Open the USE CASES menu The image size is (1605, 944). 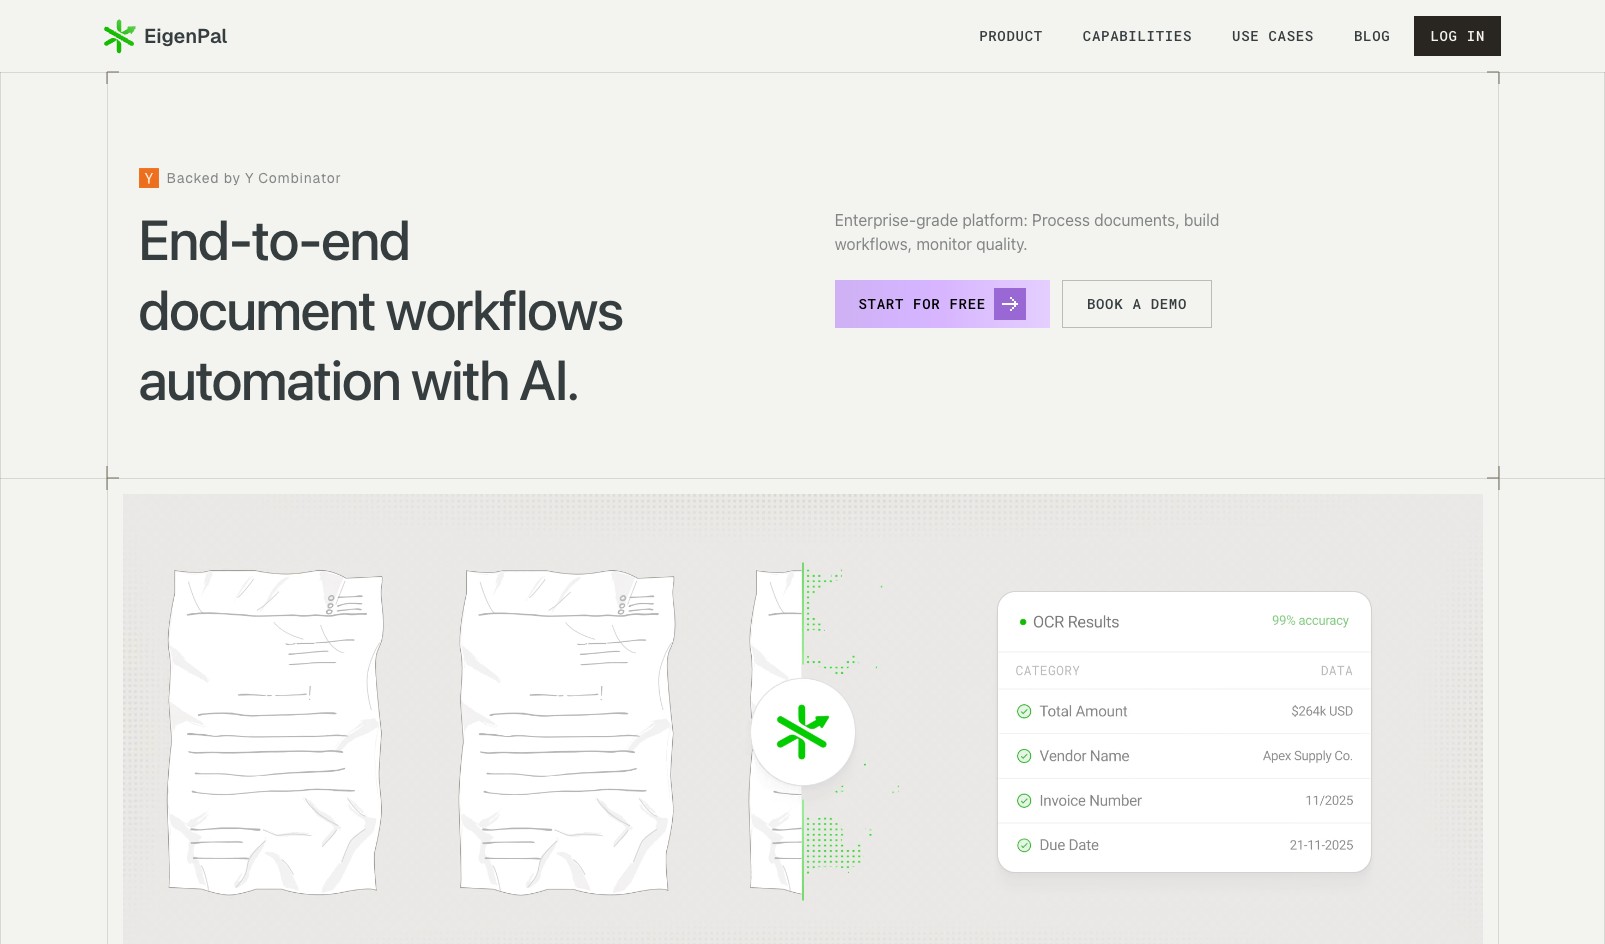point(1272,36)
